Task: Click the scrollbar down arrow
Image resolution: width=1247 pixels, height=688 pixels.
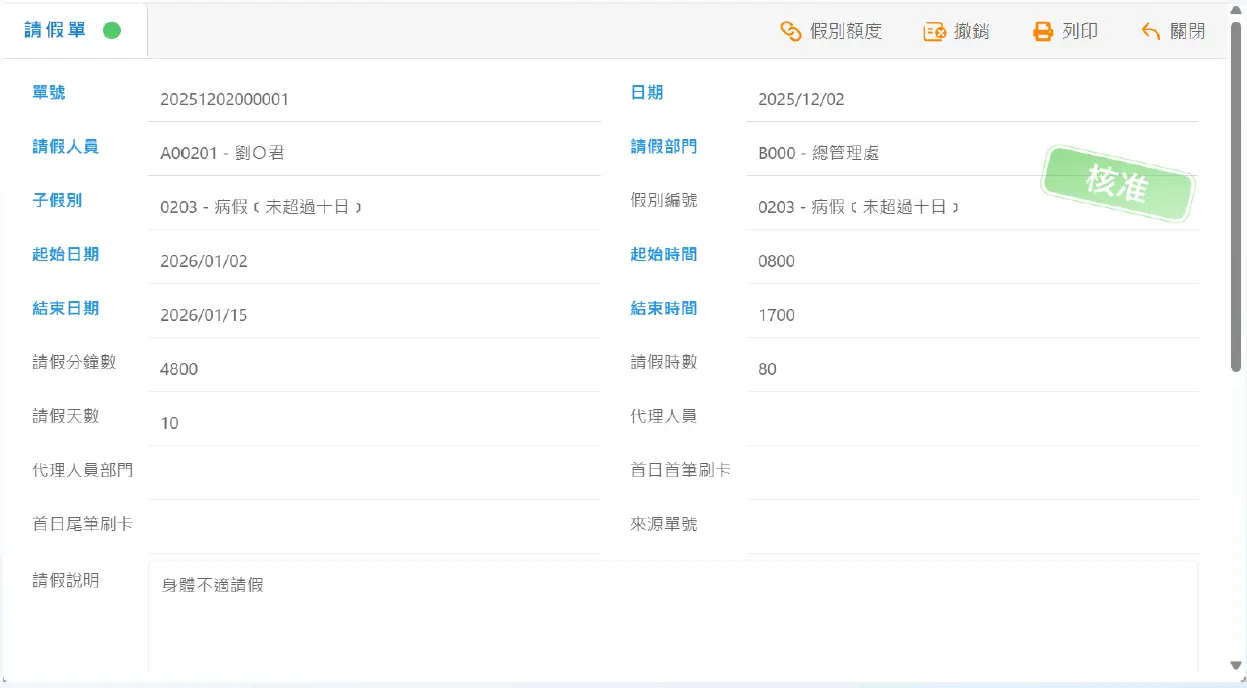Action: pyautogui.click(x=1236, y=666)
